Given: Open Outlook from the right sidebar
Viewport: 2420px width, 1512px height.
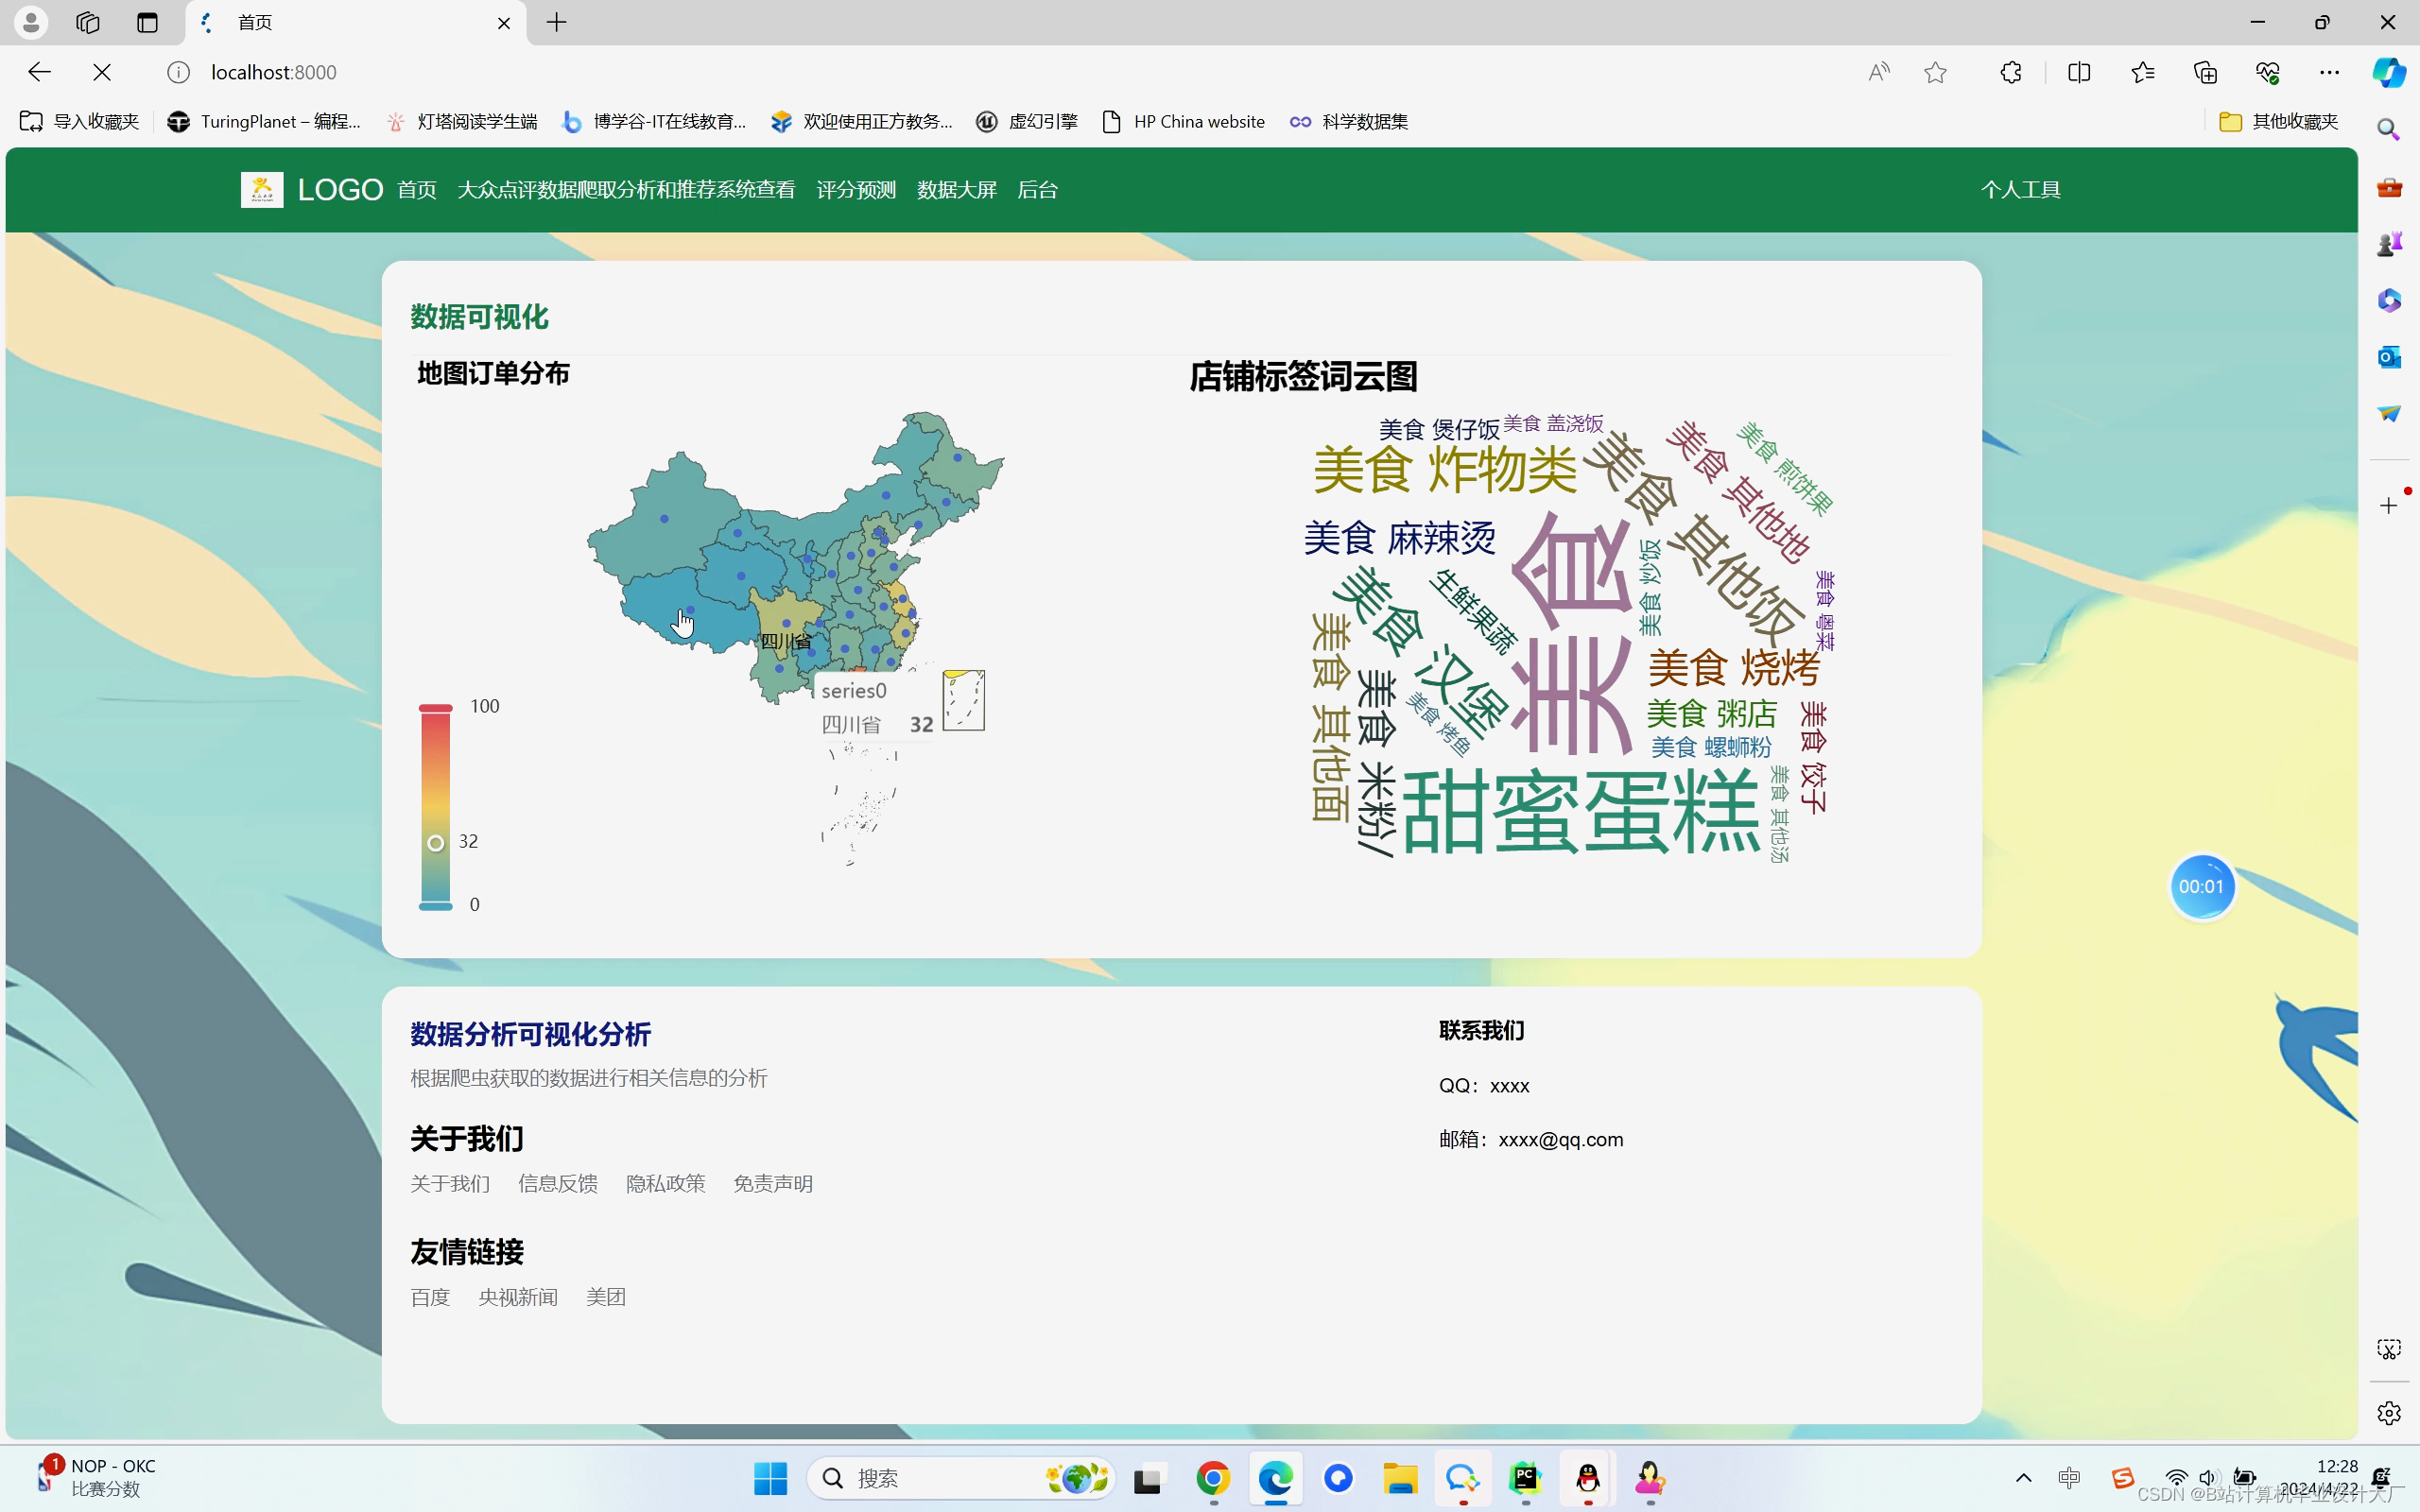Looking at the screenshot, I should click(2390, 357).
